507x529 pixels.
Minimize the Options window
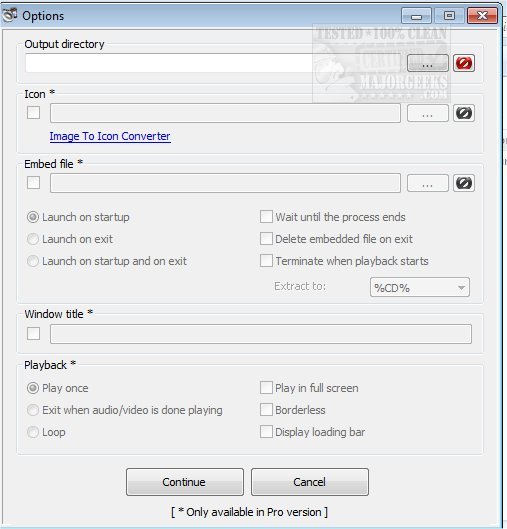(x=416, y=16)
